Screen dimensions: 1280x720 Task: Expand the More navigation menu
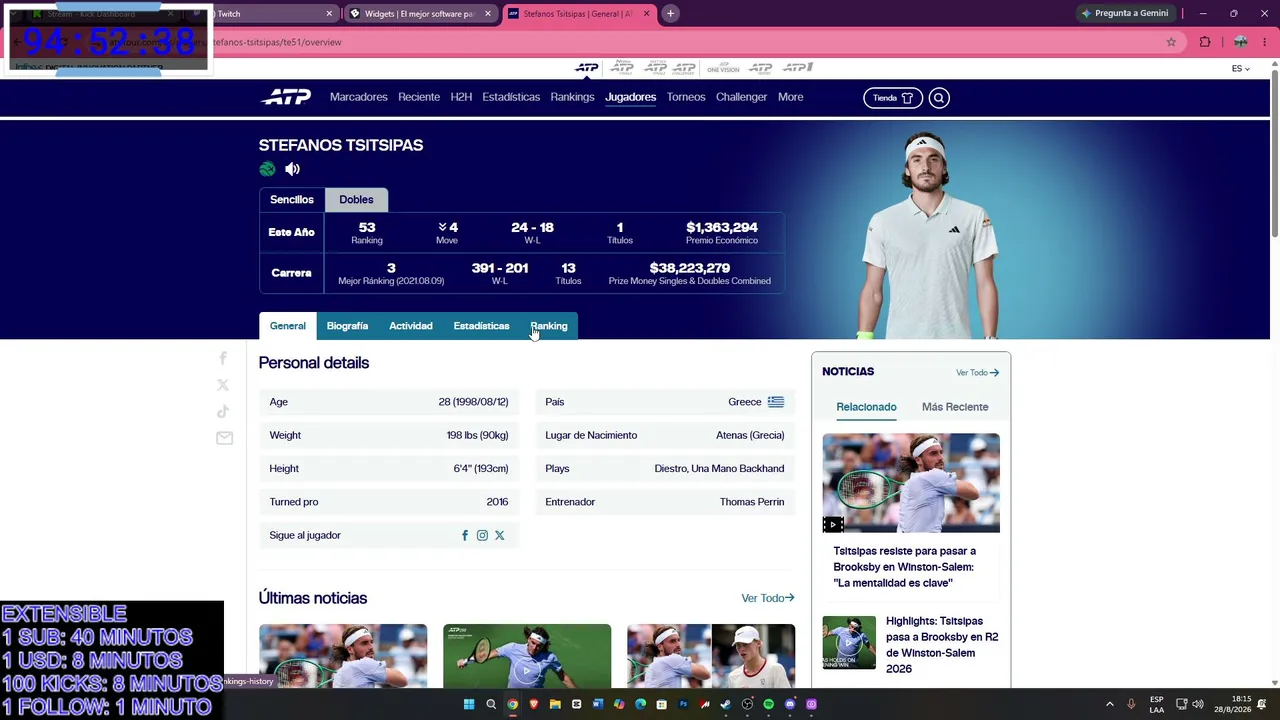(791, 97)
